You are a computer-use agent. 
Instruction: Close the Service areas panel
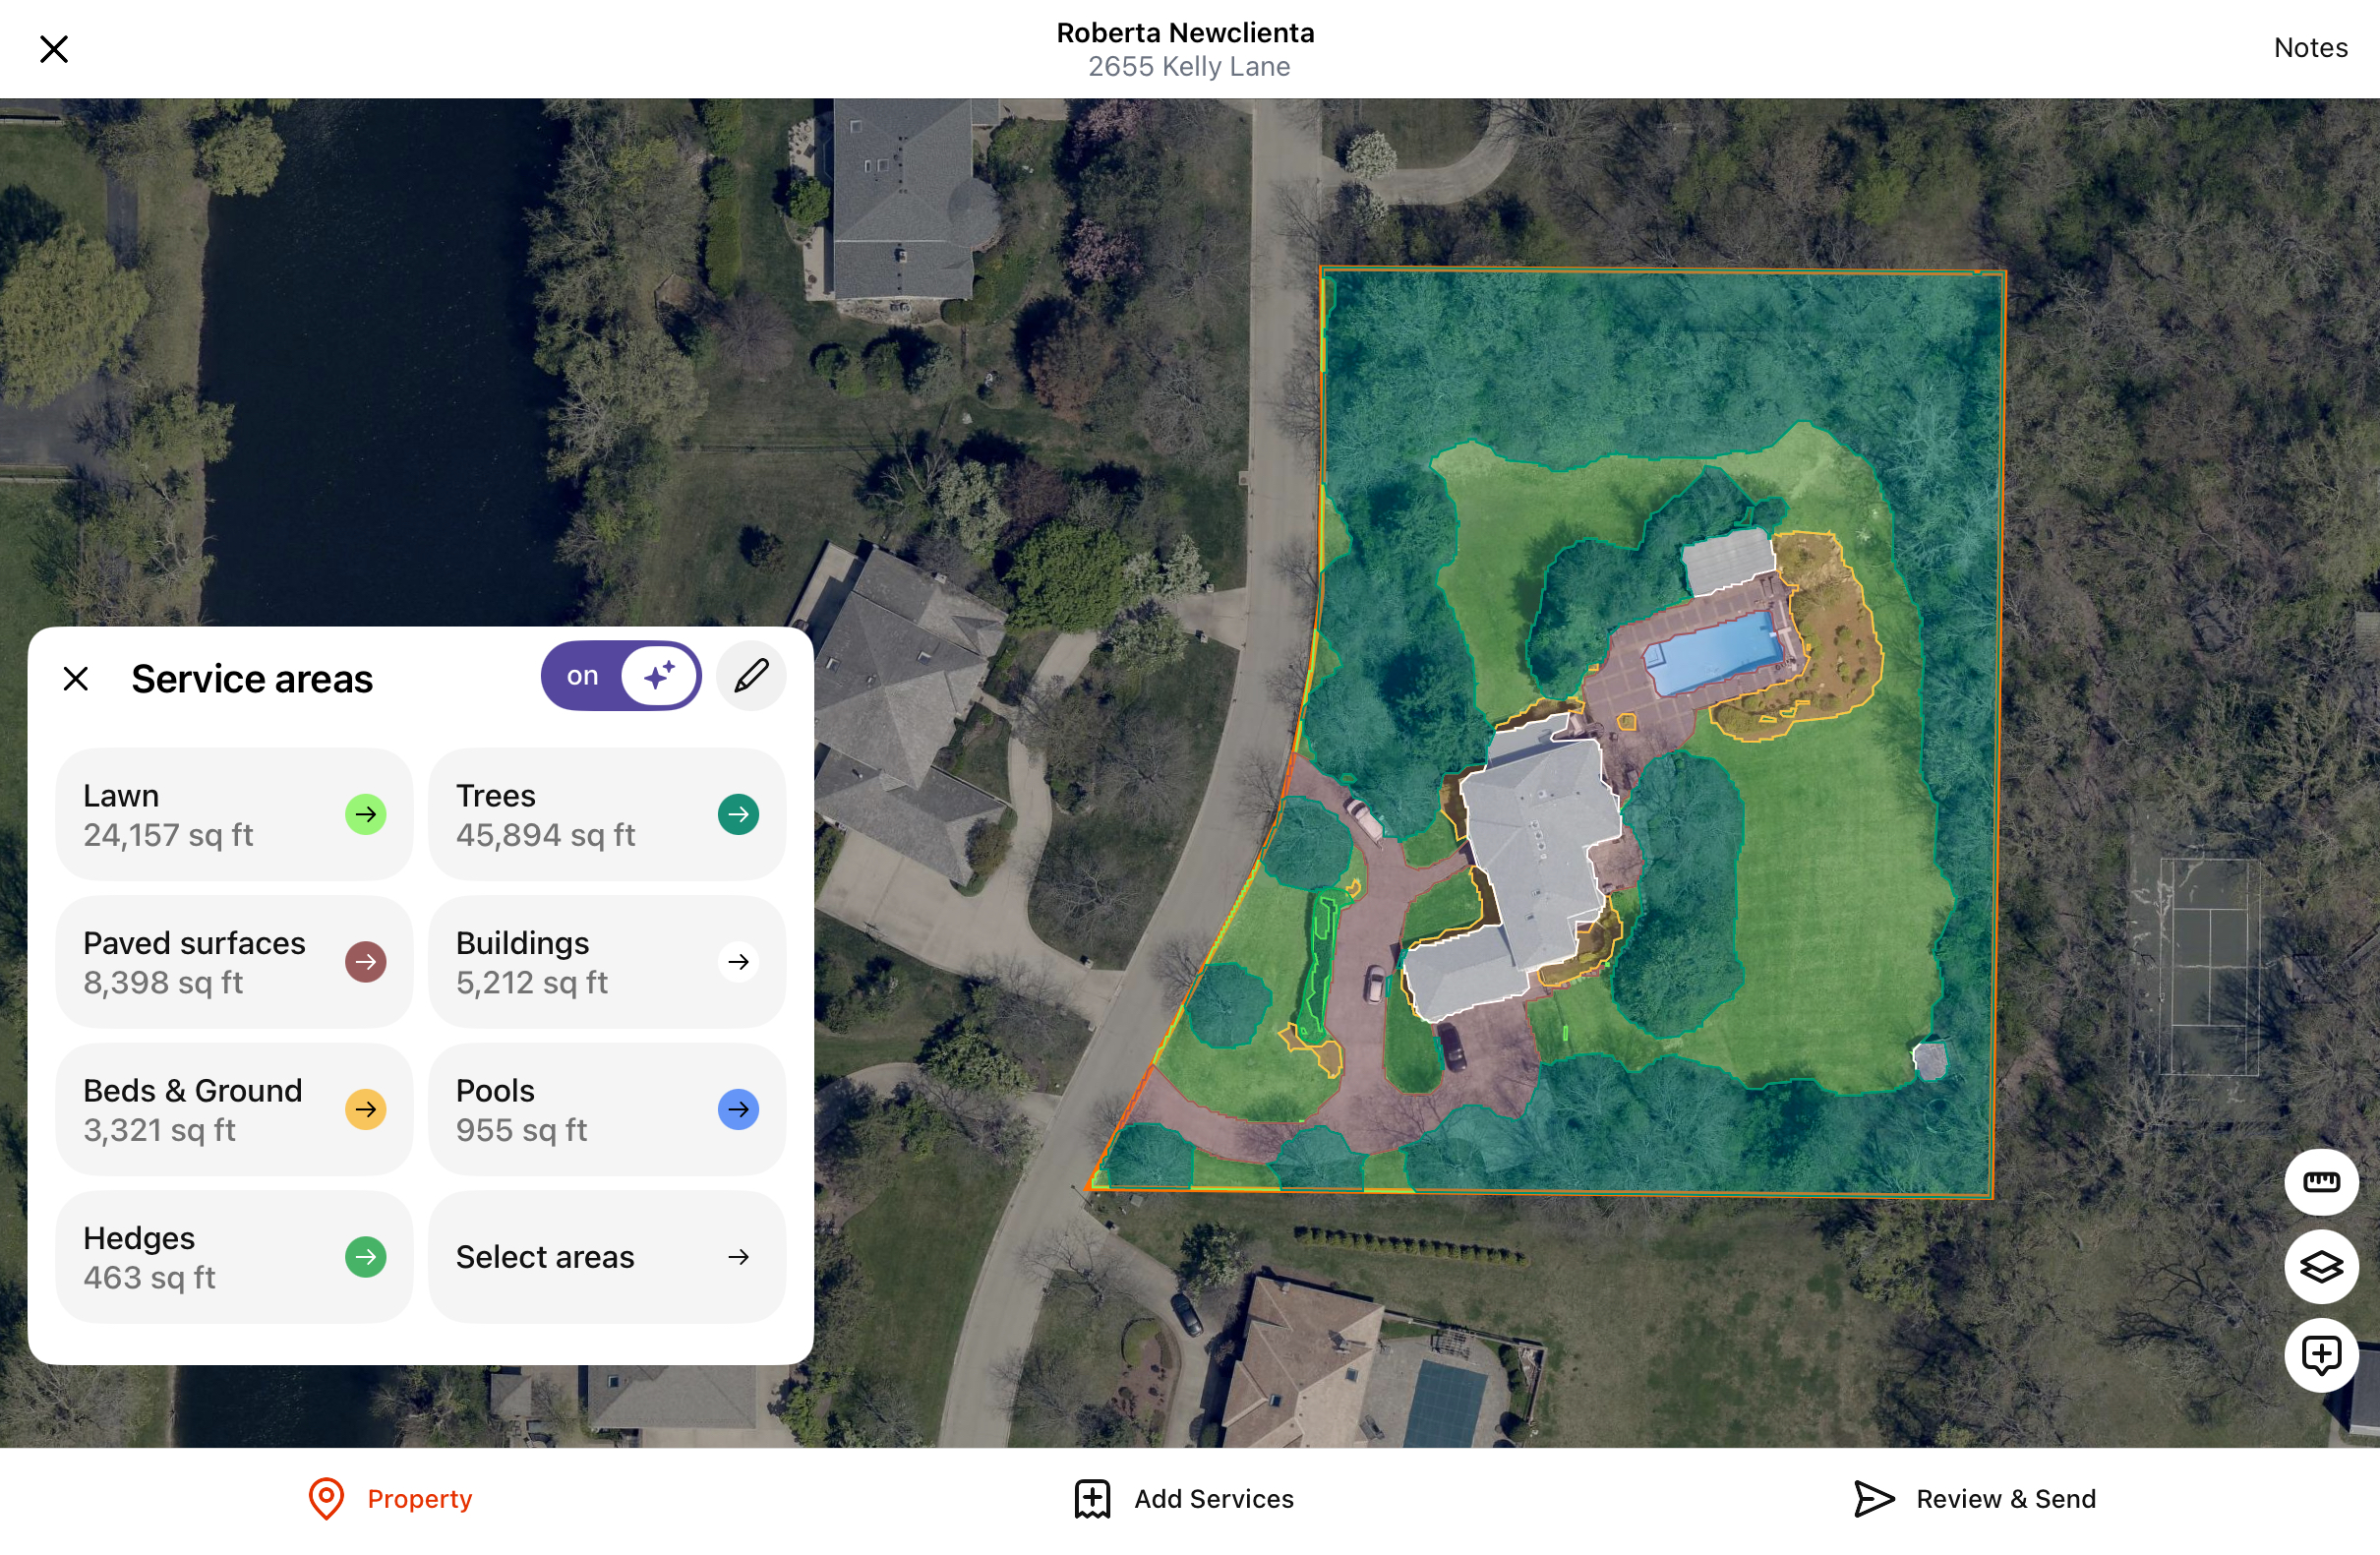(x=76, y=679)
